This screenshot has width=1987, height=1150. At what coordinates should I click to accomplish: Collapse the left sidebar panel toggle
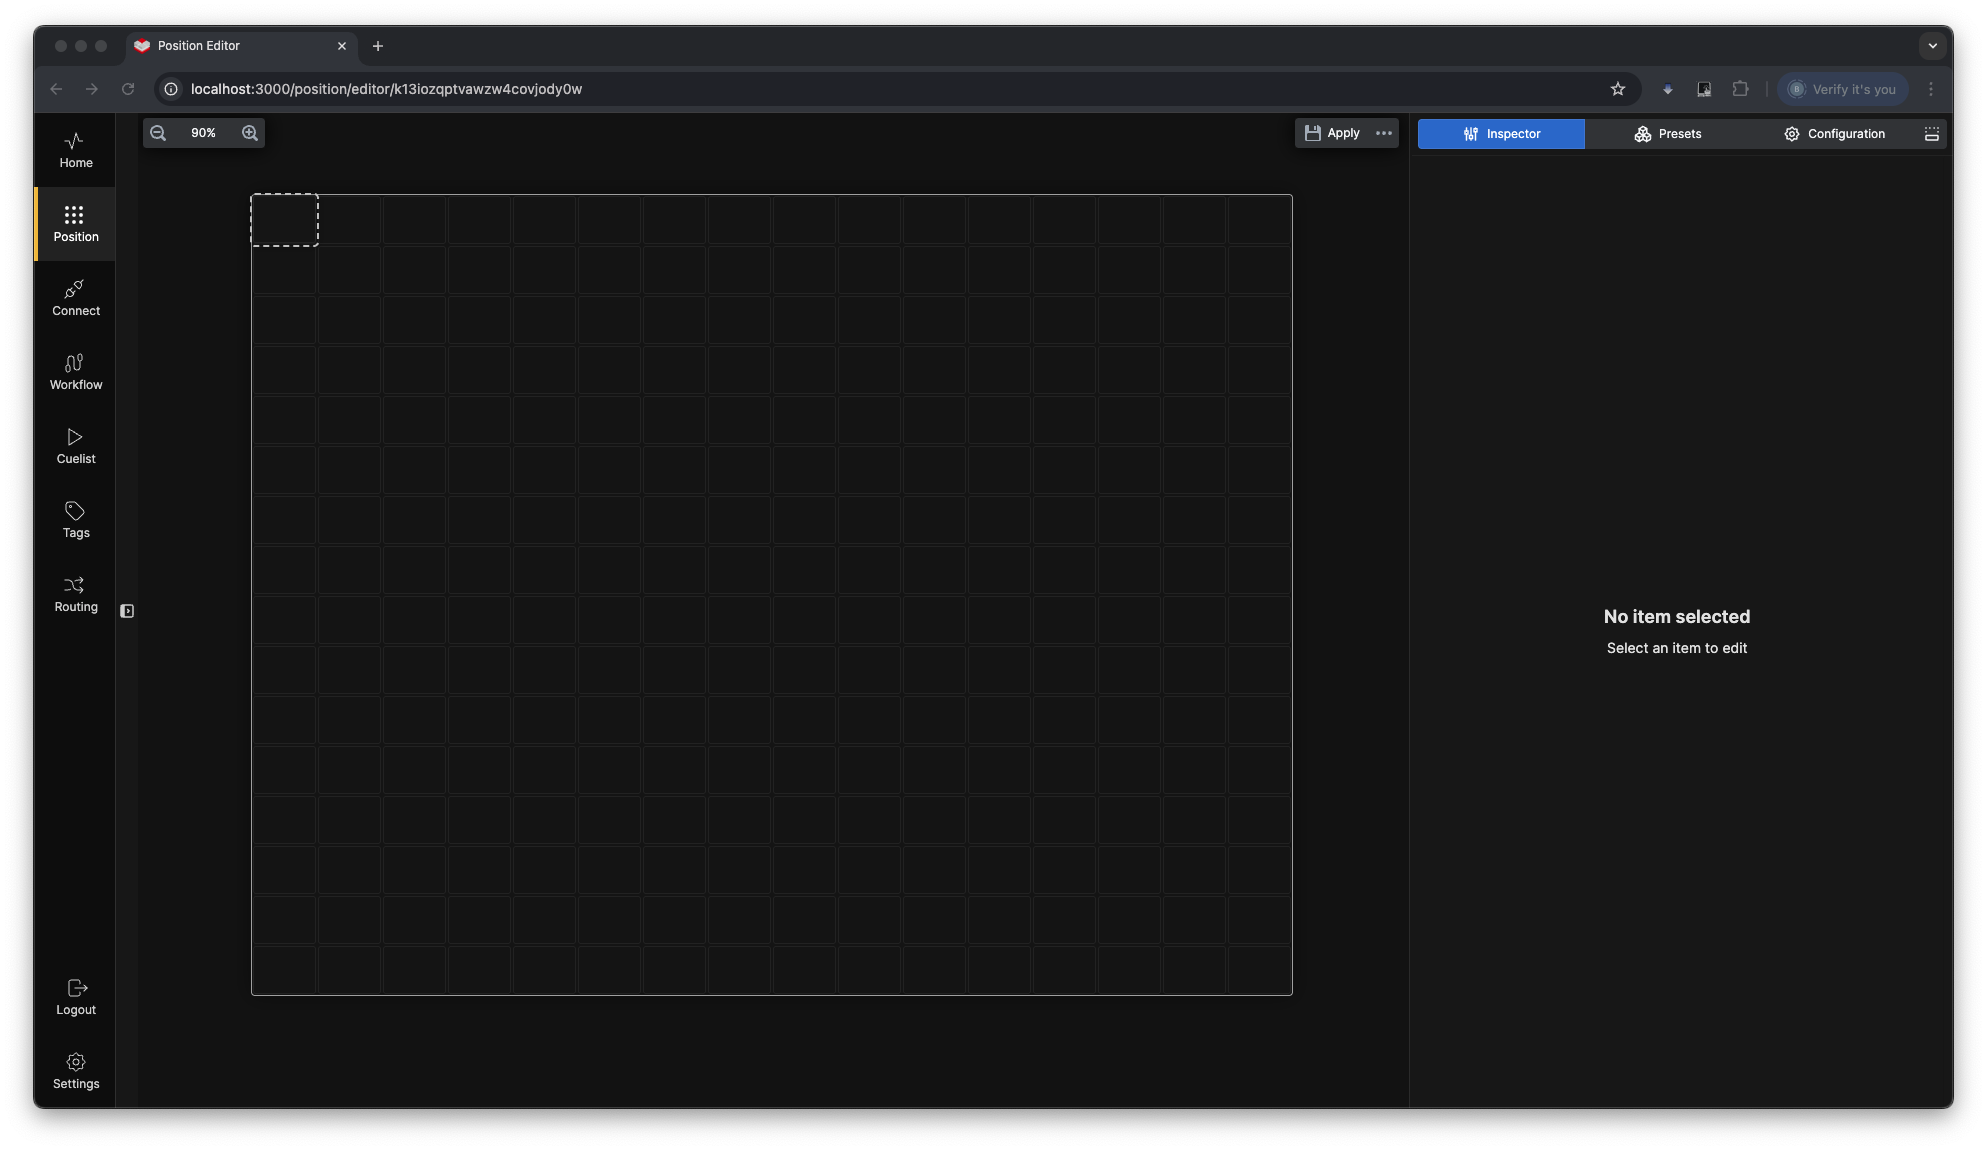(x=127, y=611)
